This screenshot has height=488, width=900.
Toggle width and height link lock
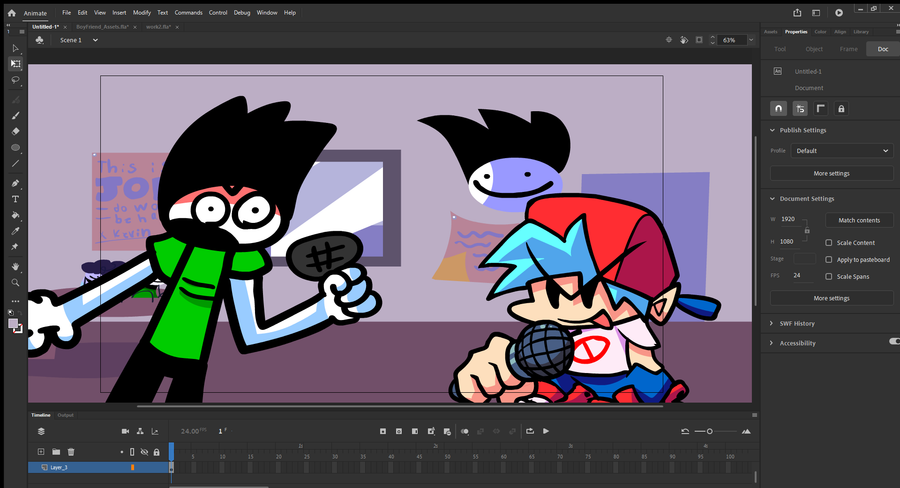[807, 231]
